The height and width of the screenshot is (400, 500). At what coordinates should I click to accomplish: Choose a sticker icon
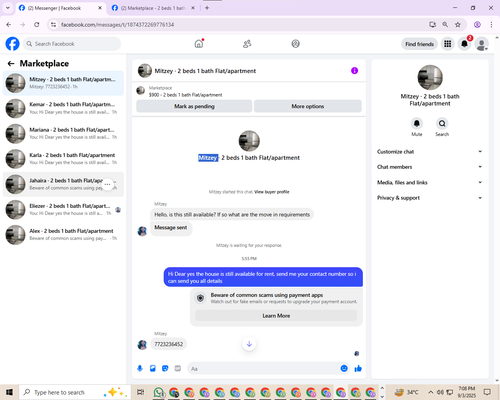(165, 368)
